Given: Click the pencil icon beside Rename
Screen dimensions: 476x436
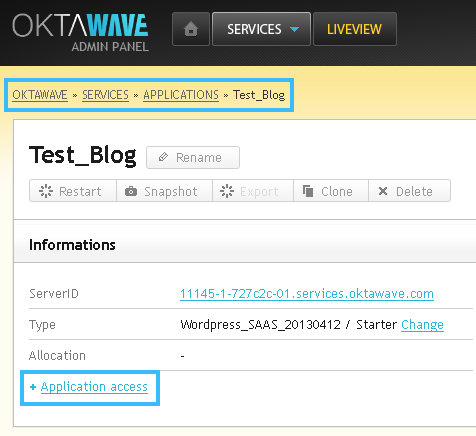Looking at the screenshot, I should [x=163, y=157].
